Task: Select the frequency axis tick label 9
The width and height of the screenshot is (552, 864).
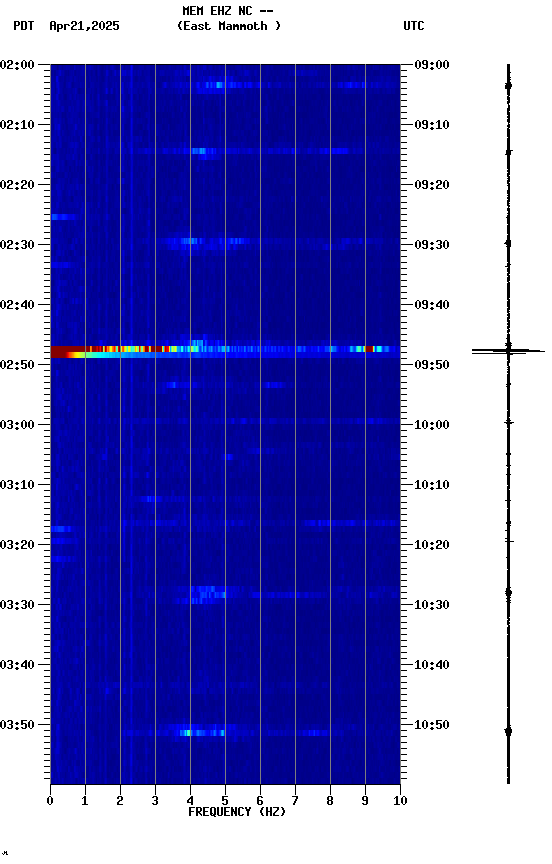Action: pyautogui.click(x=365, y=801)
